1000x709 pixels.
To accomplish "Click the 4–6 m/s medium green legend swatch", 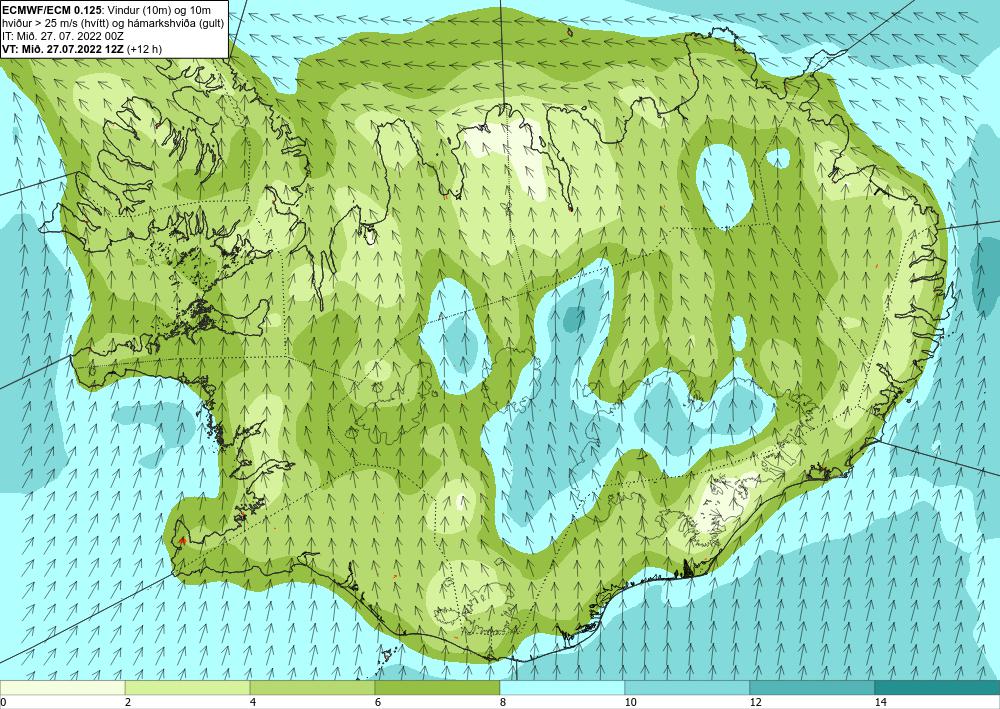I will coord(312,687).
